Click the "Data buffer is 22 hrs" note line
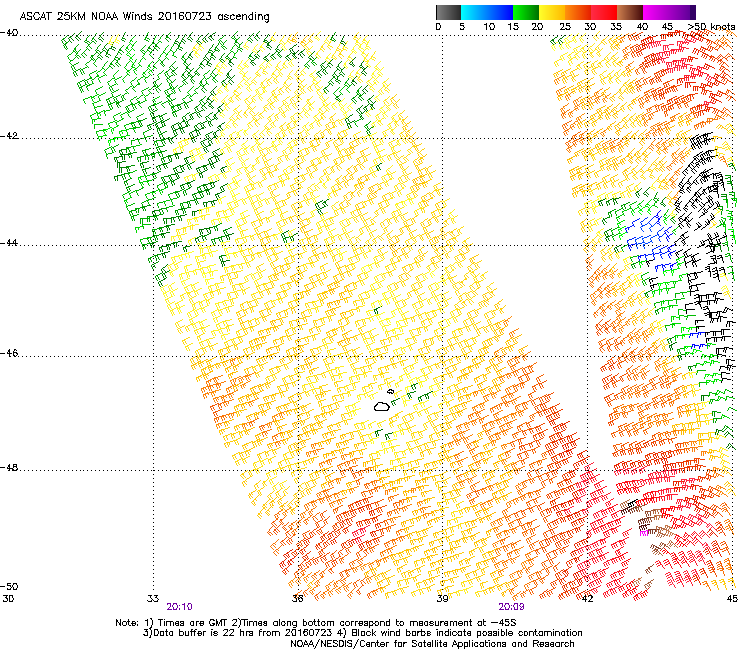This screenshot has width=740, height=650. pos(362,633)
